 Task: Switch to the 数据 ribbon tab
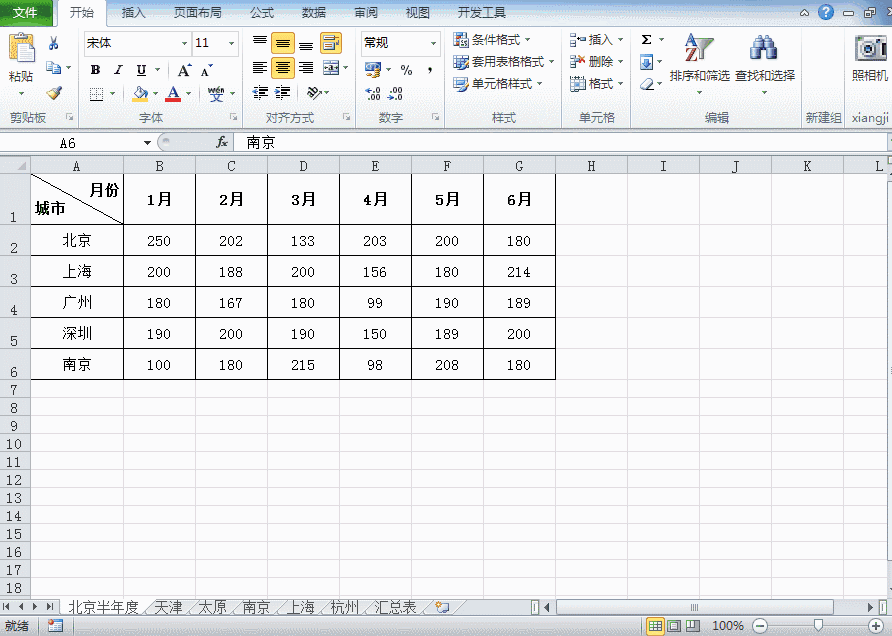[x=313, y=13]
